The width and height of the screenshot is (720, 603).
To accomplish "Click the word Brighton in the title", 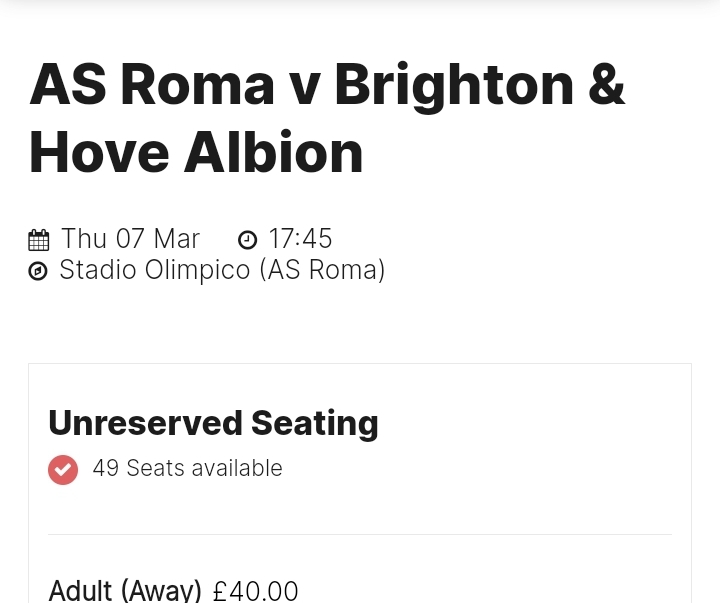I will click(x=455, y=86).
